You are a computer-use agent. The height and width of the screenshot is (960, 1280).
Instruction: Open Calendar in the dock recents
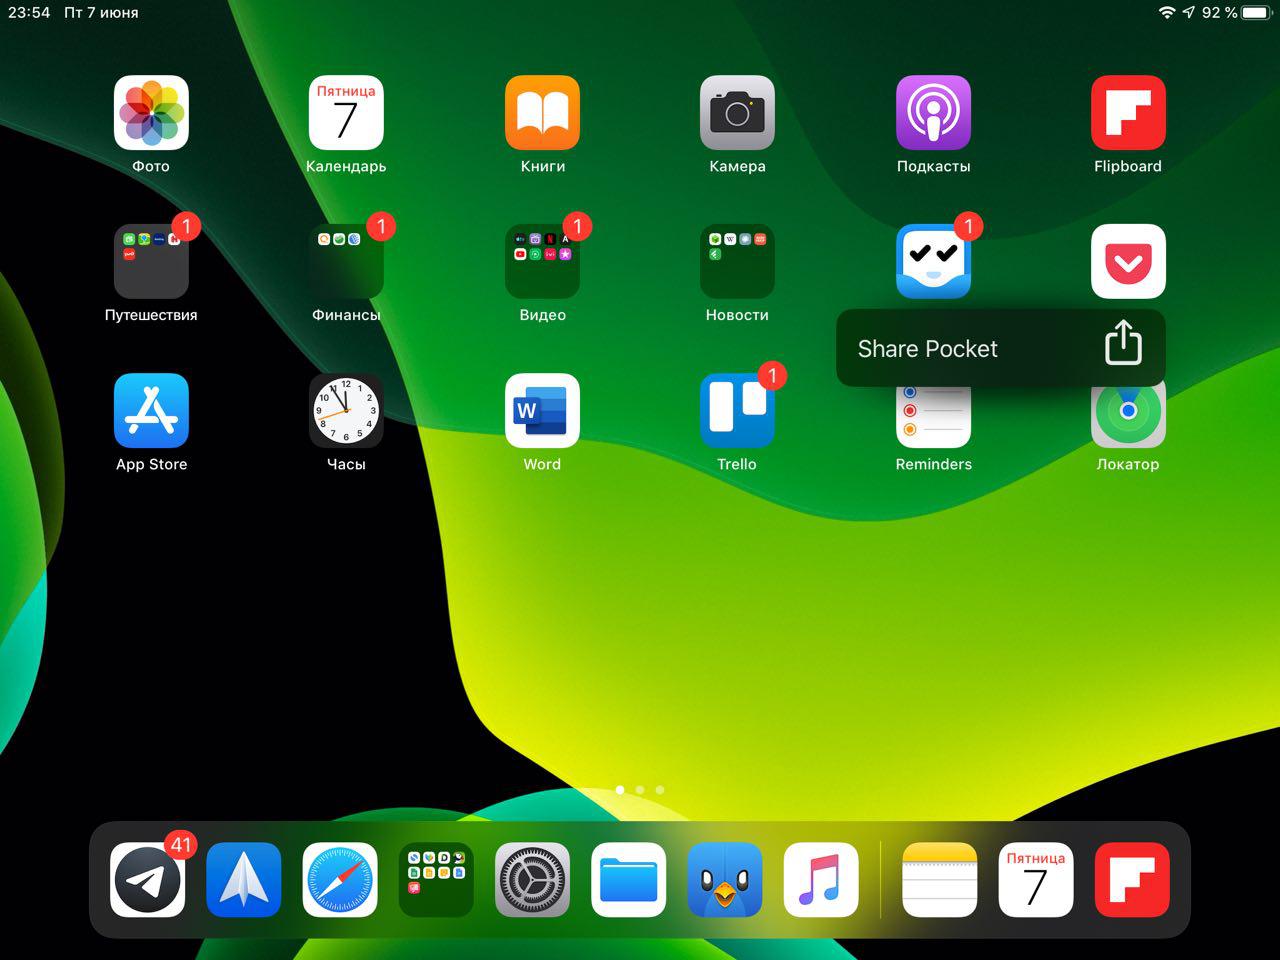(1036, 880)
